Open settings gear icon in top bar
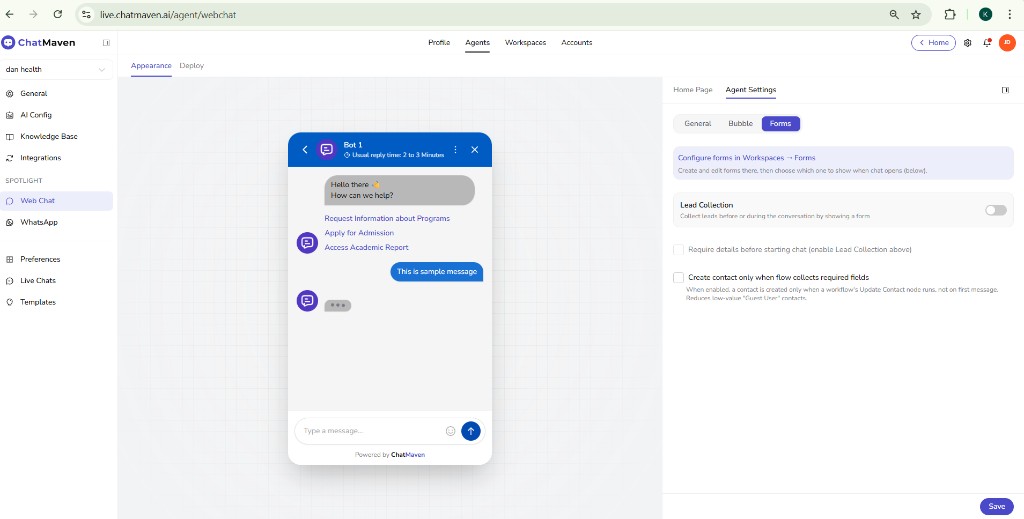Viewport: 1024px width, 519px height. pos(967,43)
